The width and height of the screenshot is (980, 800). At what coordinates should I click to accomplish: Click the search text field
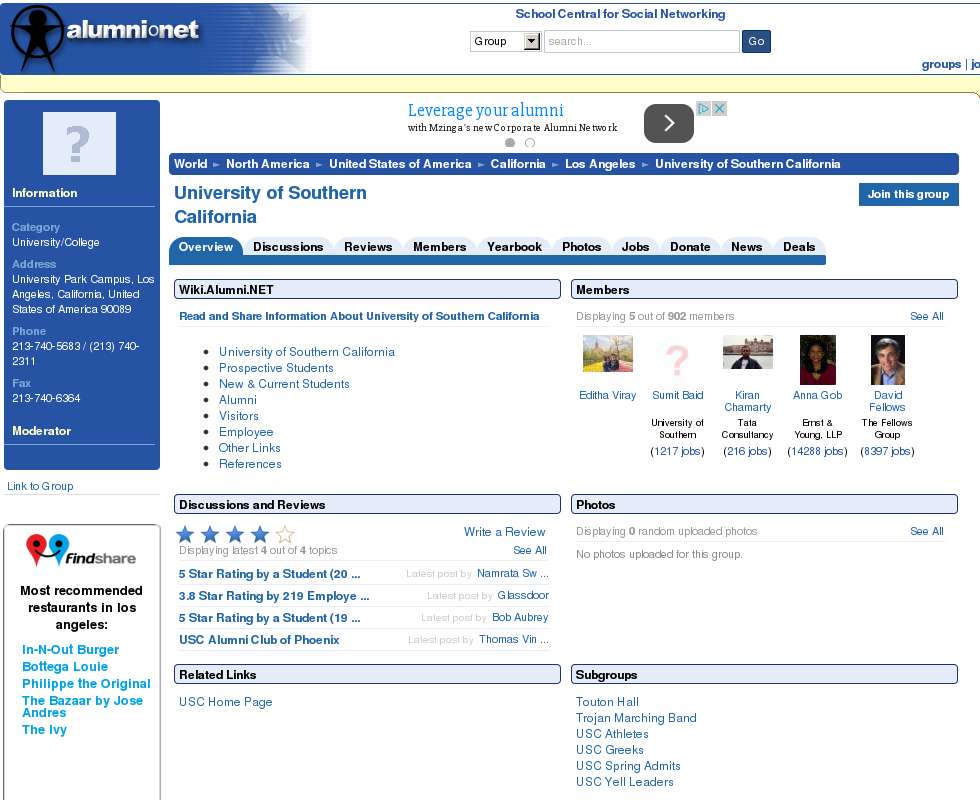pos(642,41)
